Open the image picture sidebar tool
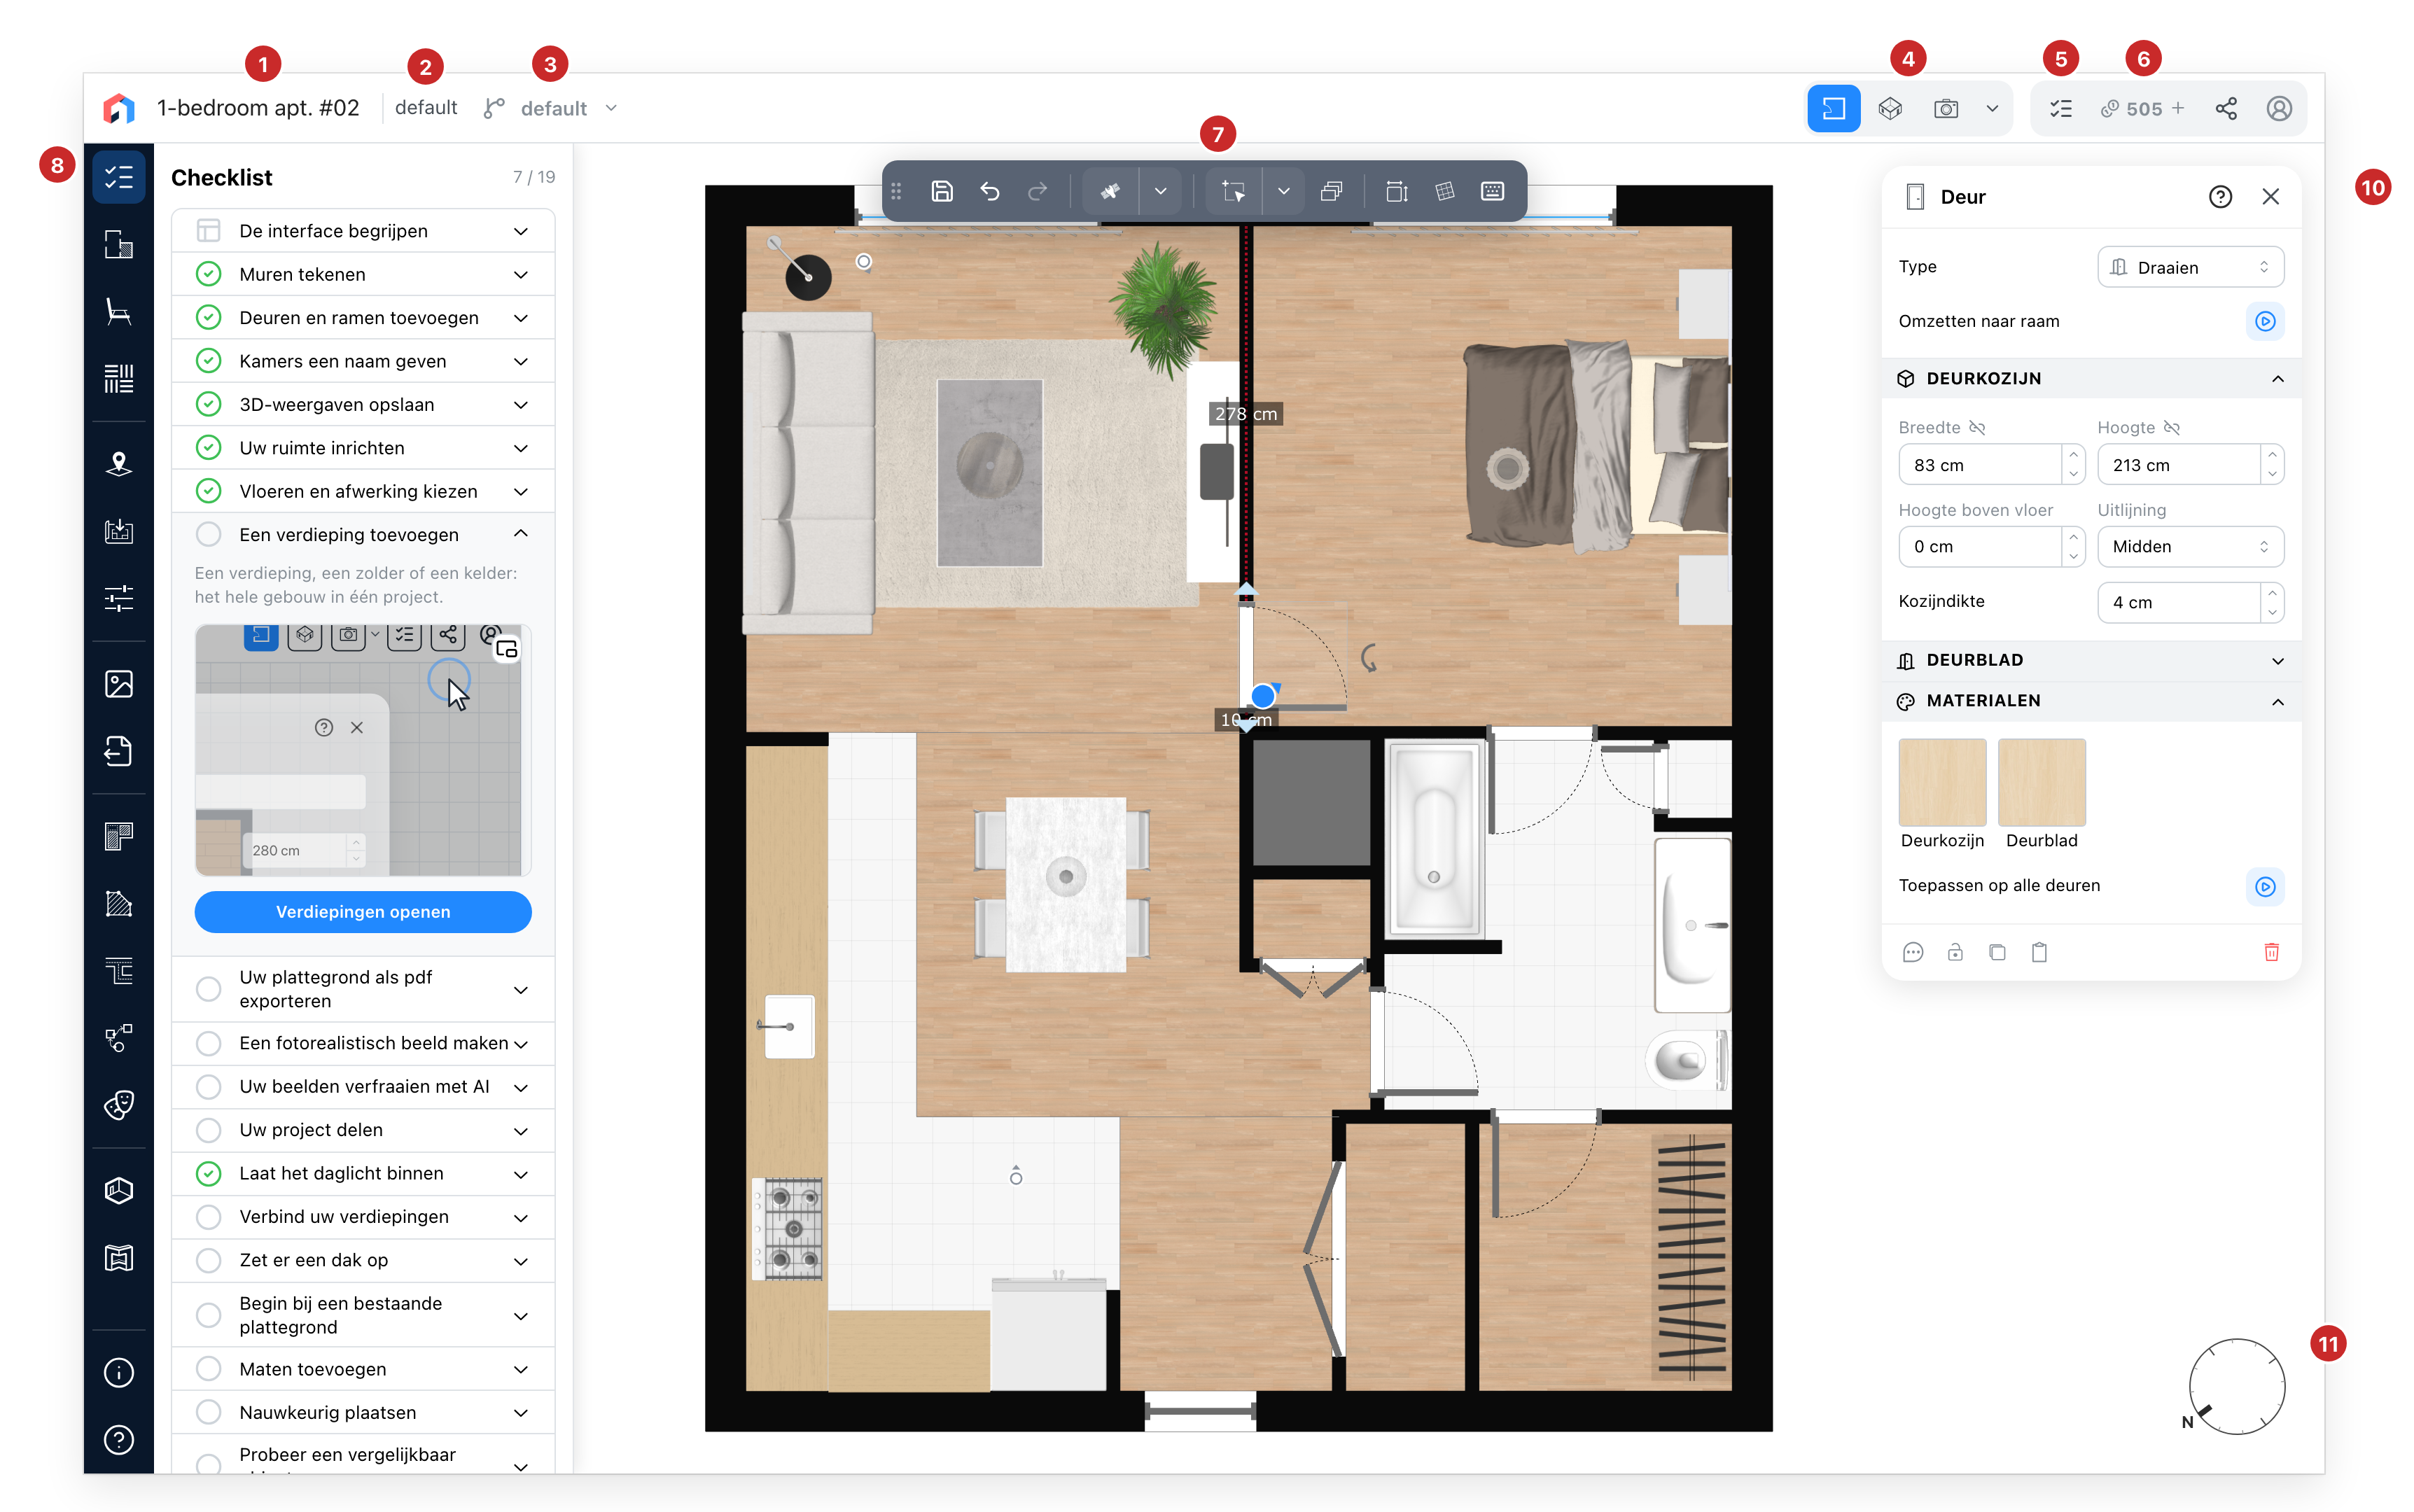 coord(119,684)
